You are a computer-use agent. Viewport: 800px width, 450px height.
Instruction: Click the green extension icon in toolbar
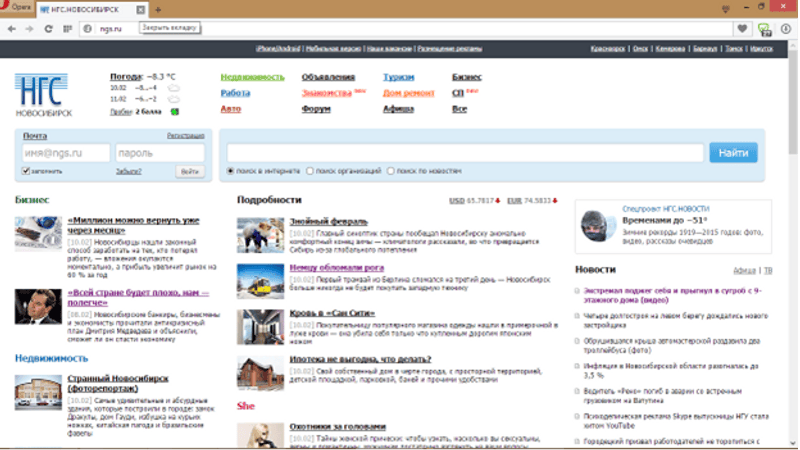[x=764, y=30]
